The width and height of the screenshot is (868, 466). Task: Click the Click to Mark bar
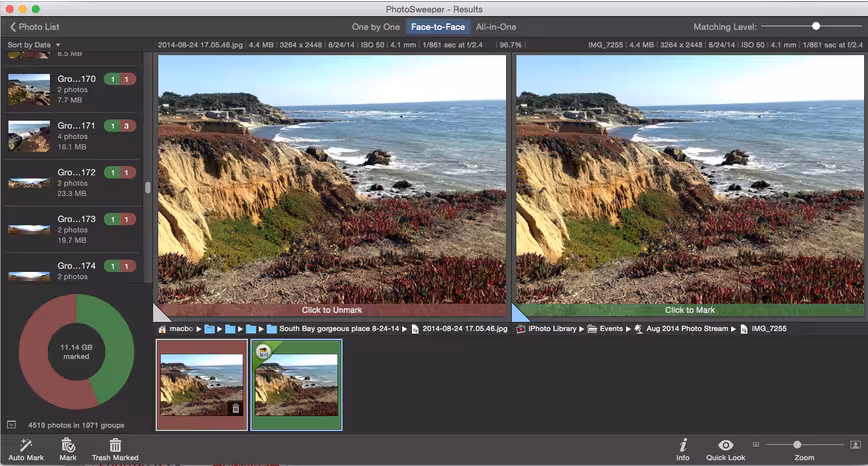click(x=690, y=310)
